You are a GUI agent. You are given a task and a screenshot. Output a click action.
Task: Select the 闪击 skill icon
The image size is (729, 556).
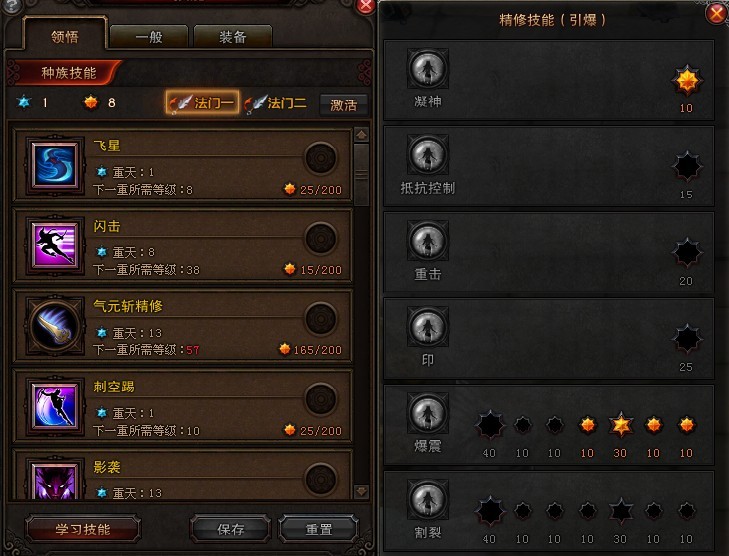pyautogui.click(x=55, y=245)
